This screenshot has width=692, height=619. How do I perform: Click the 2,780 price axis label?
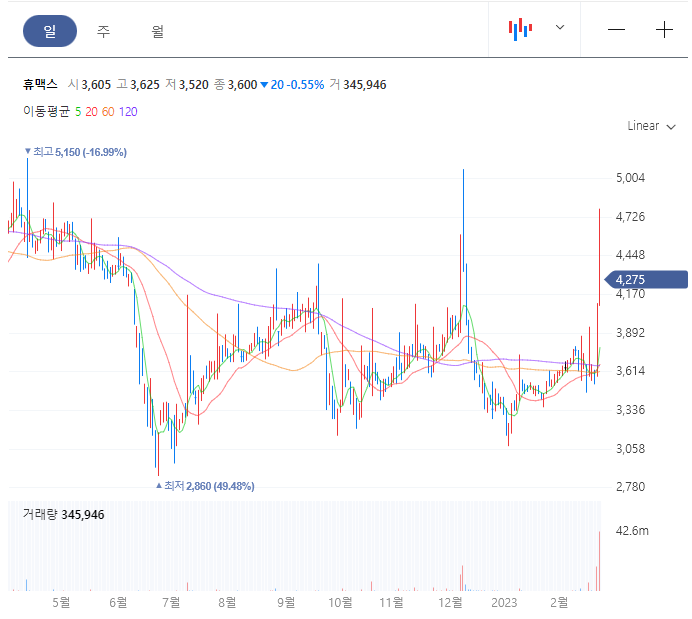[x=630, y=487]
